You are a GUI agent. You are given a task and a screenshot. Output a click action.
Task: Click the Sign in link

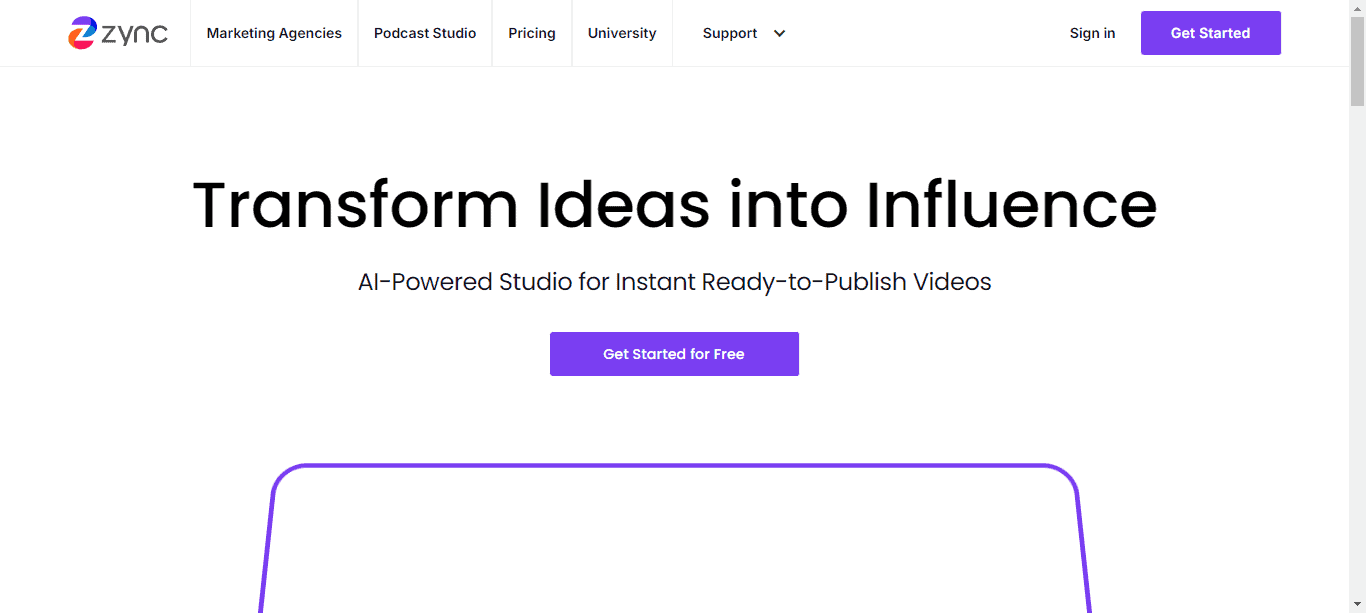coord(1092,33)
